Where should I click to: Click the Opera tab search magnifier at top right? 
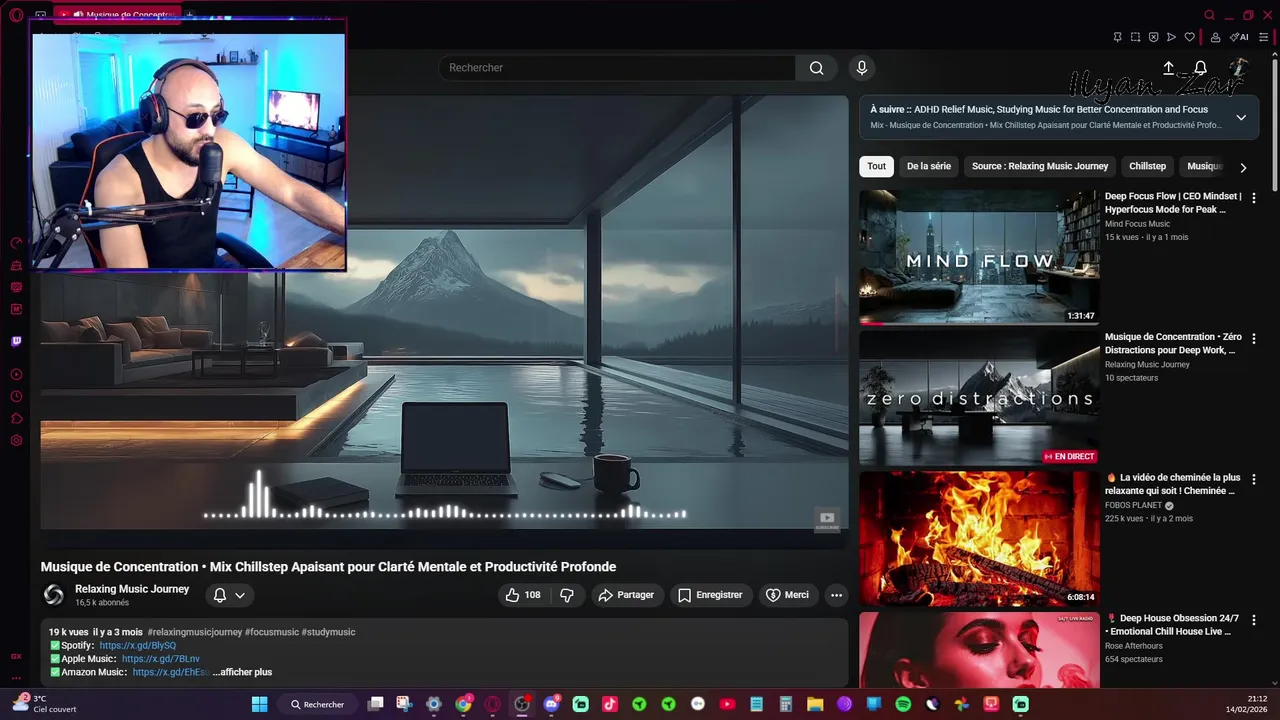1210,15
